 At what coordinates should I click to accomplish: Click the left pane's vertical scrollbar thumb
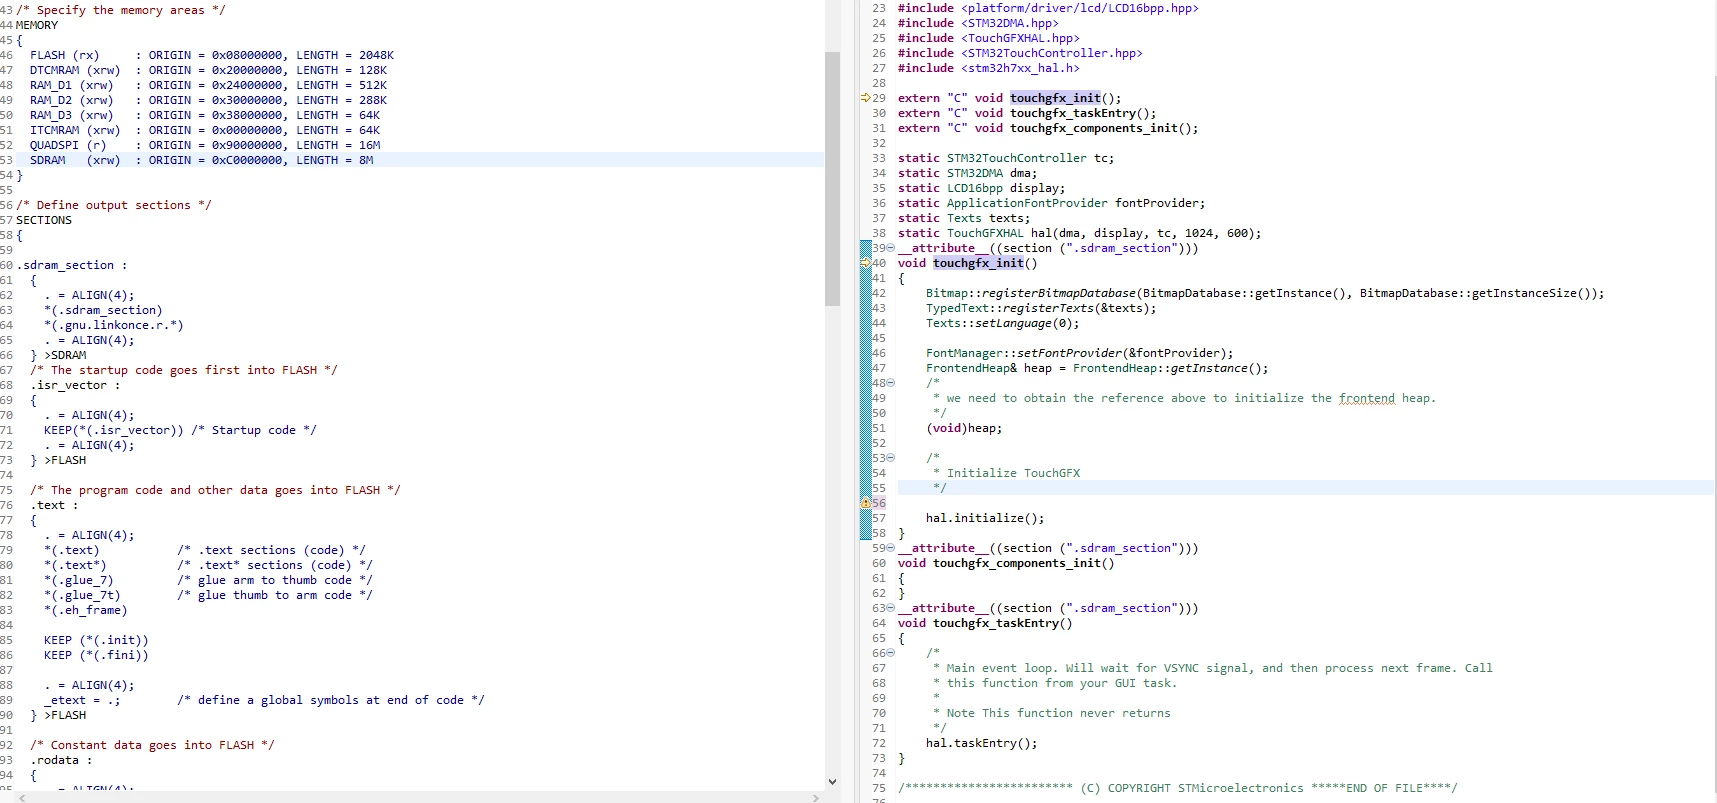(832, 179)
